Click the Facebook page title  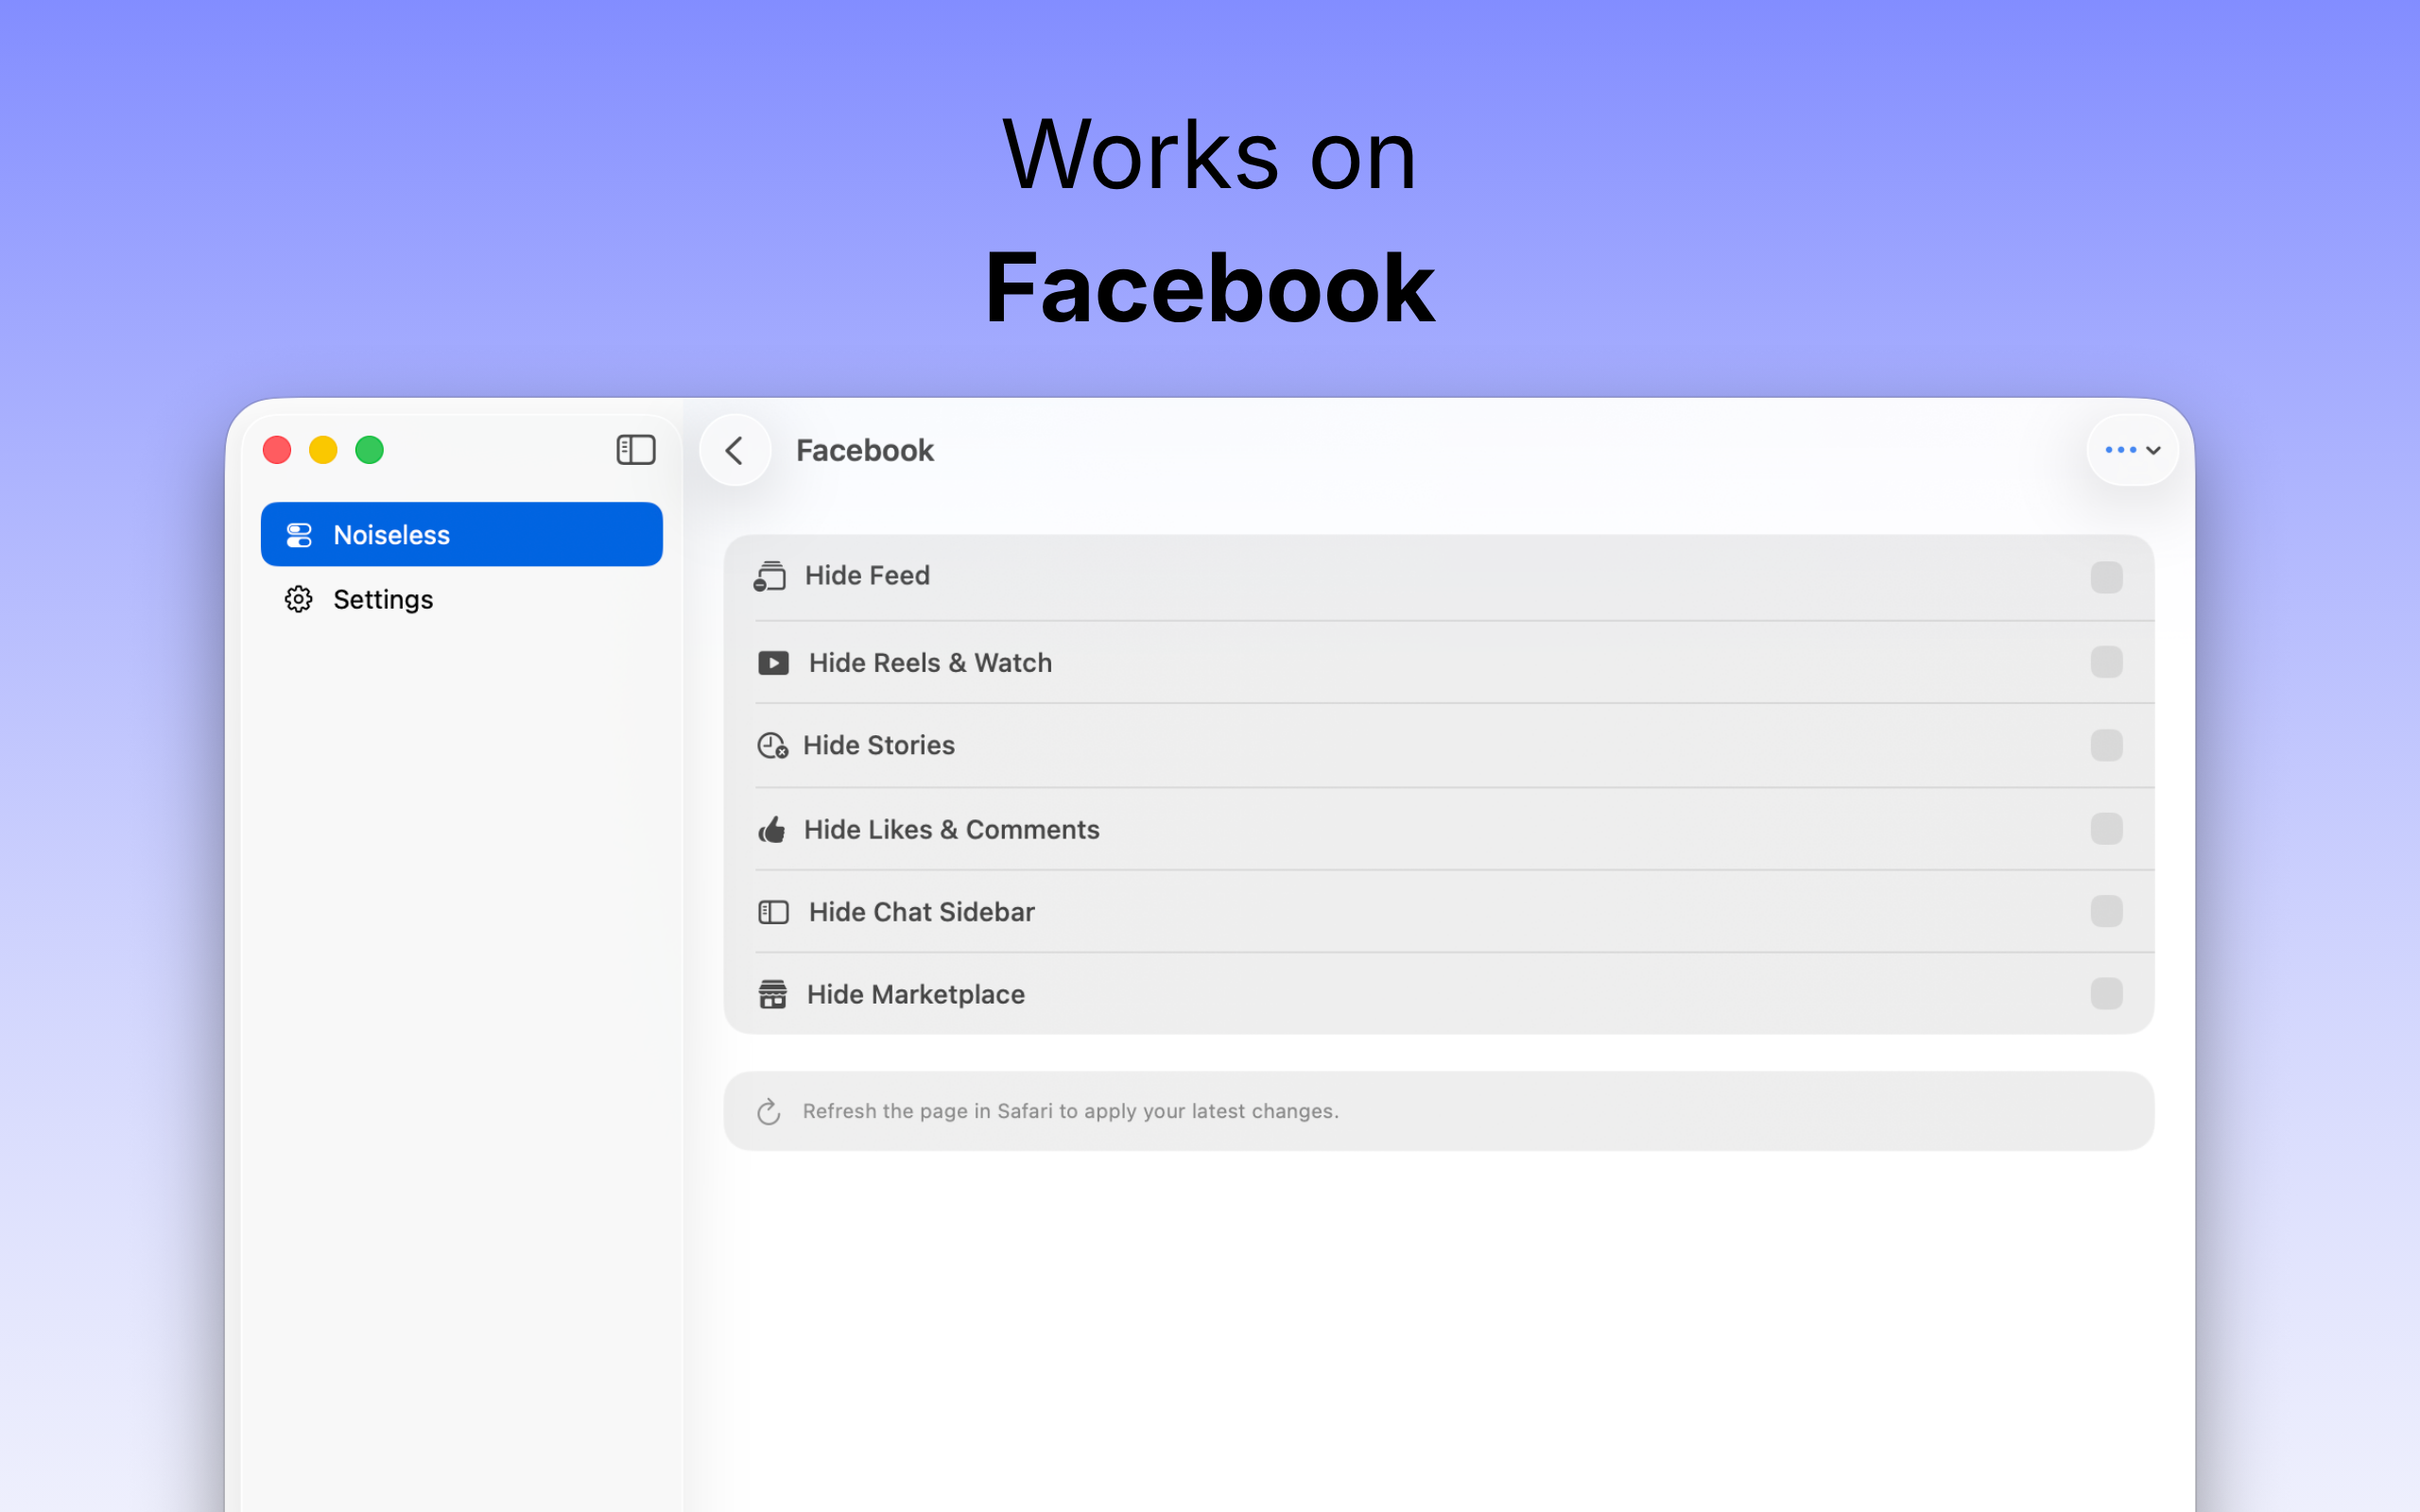[x=865, y=450]
